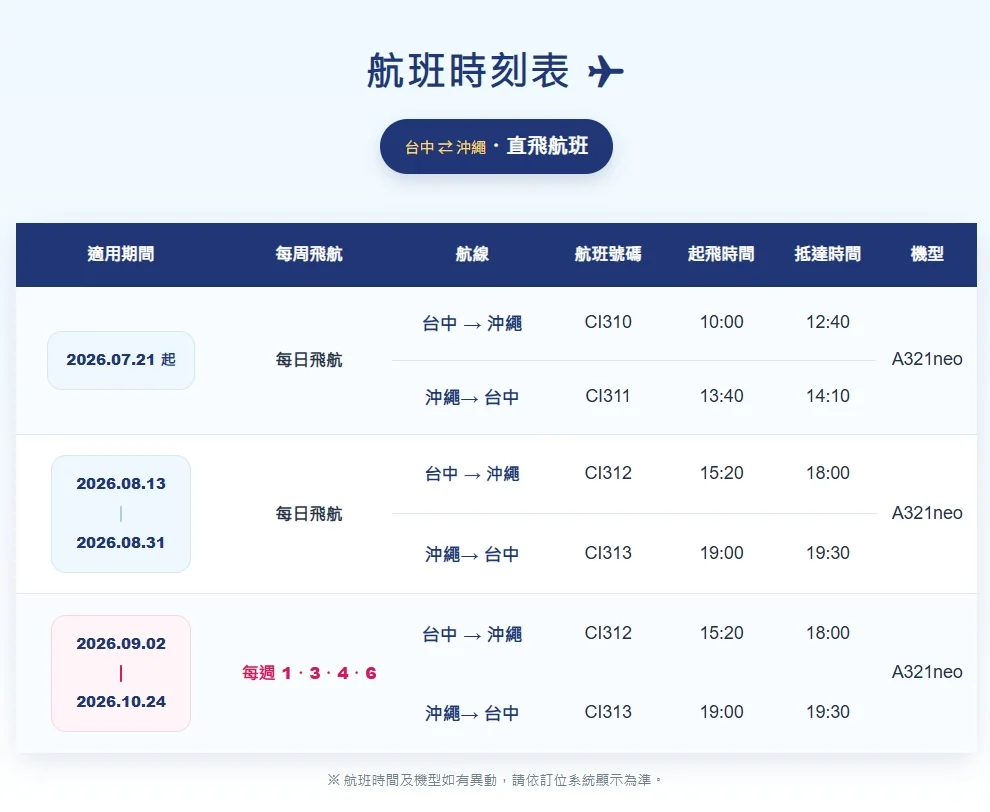Image resolution: width=990 pixels, height=812 pixels.
Task: Click flight number CI311
Action: pos(608,396)
